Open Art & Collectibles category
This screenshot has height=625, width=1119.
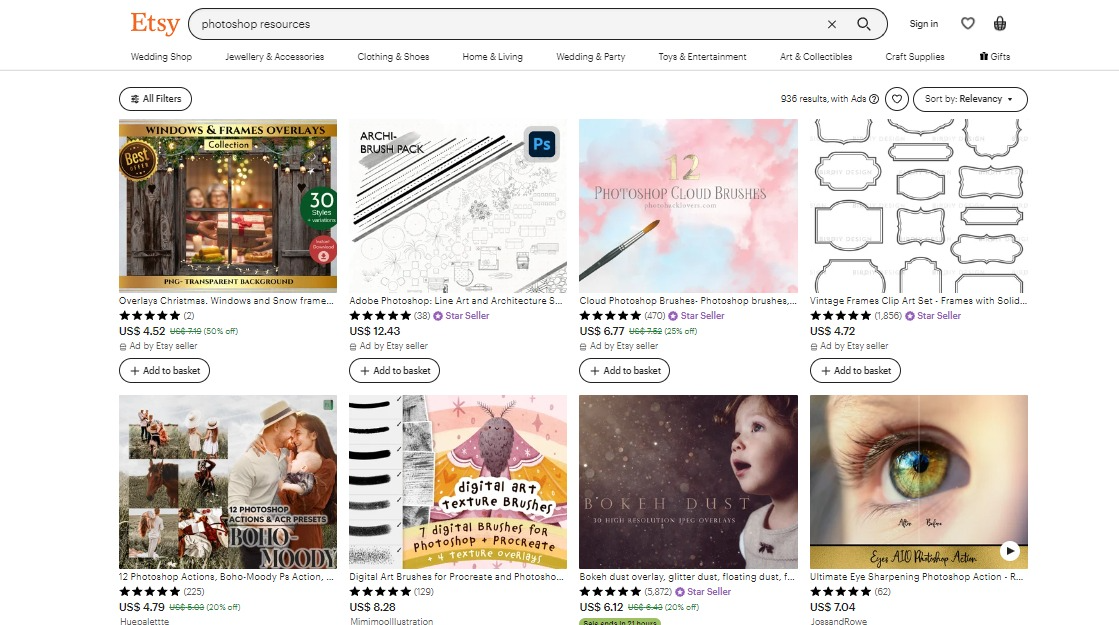coord(816,56)
